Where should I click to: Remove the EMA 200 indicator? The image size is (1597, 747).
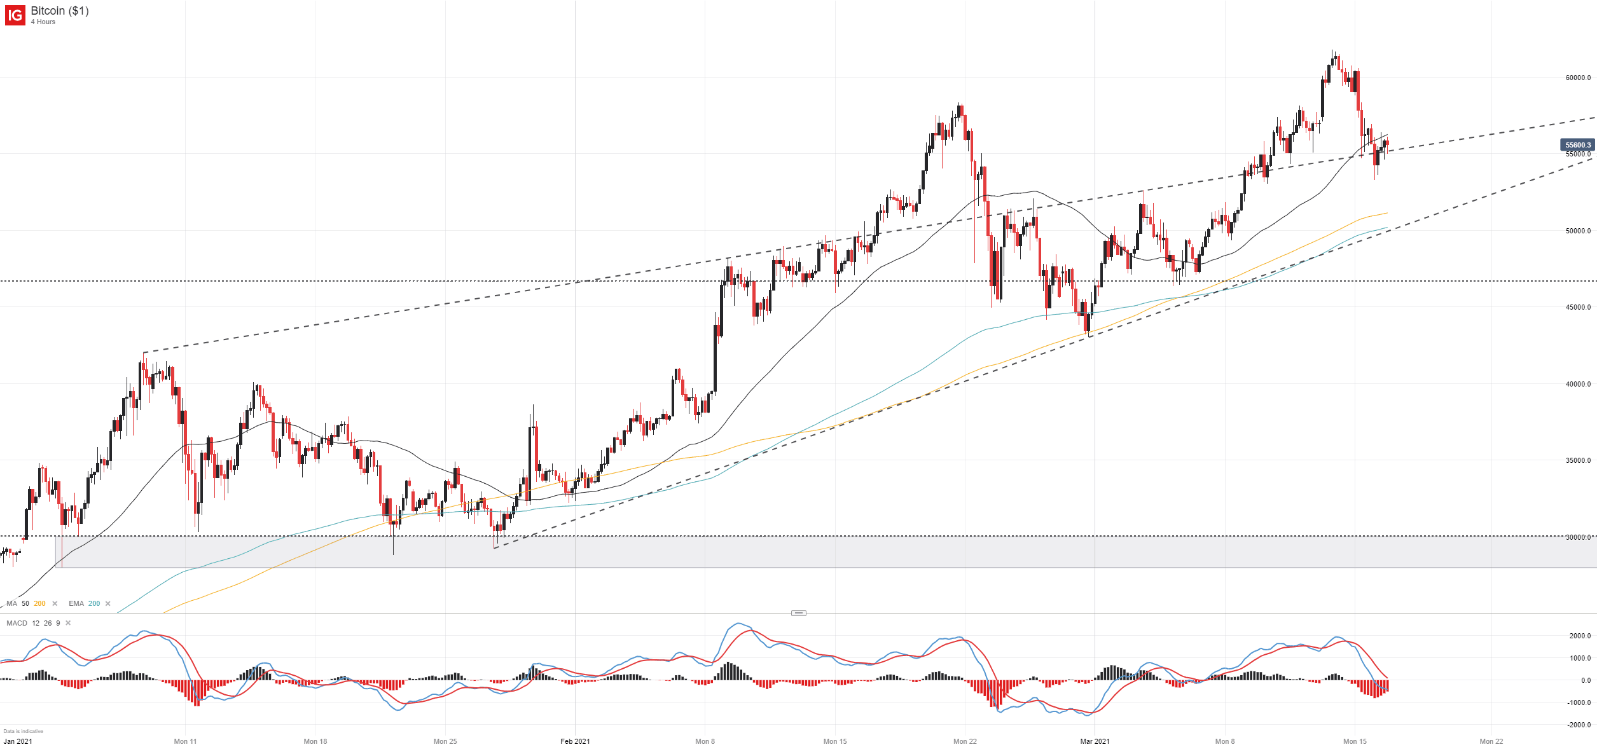(109, 604)
